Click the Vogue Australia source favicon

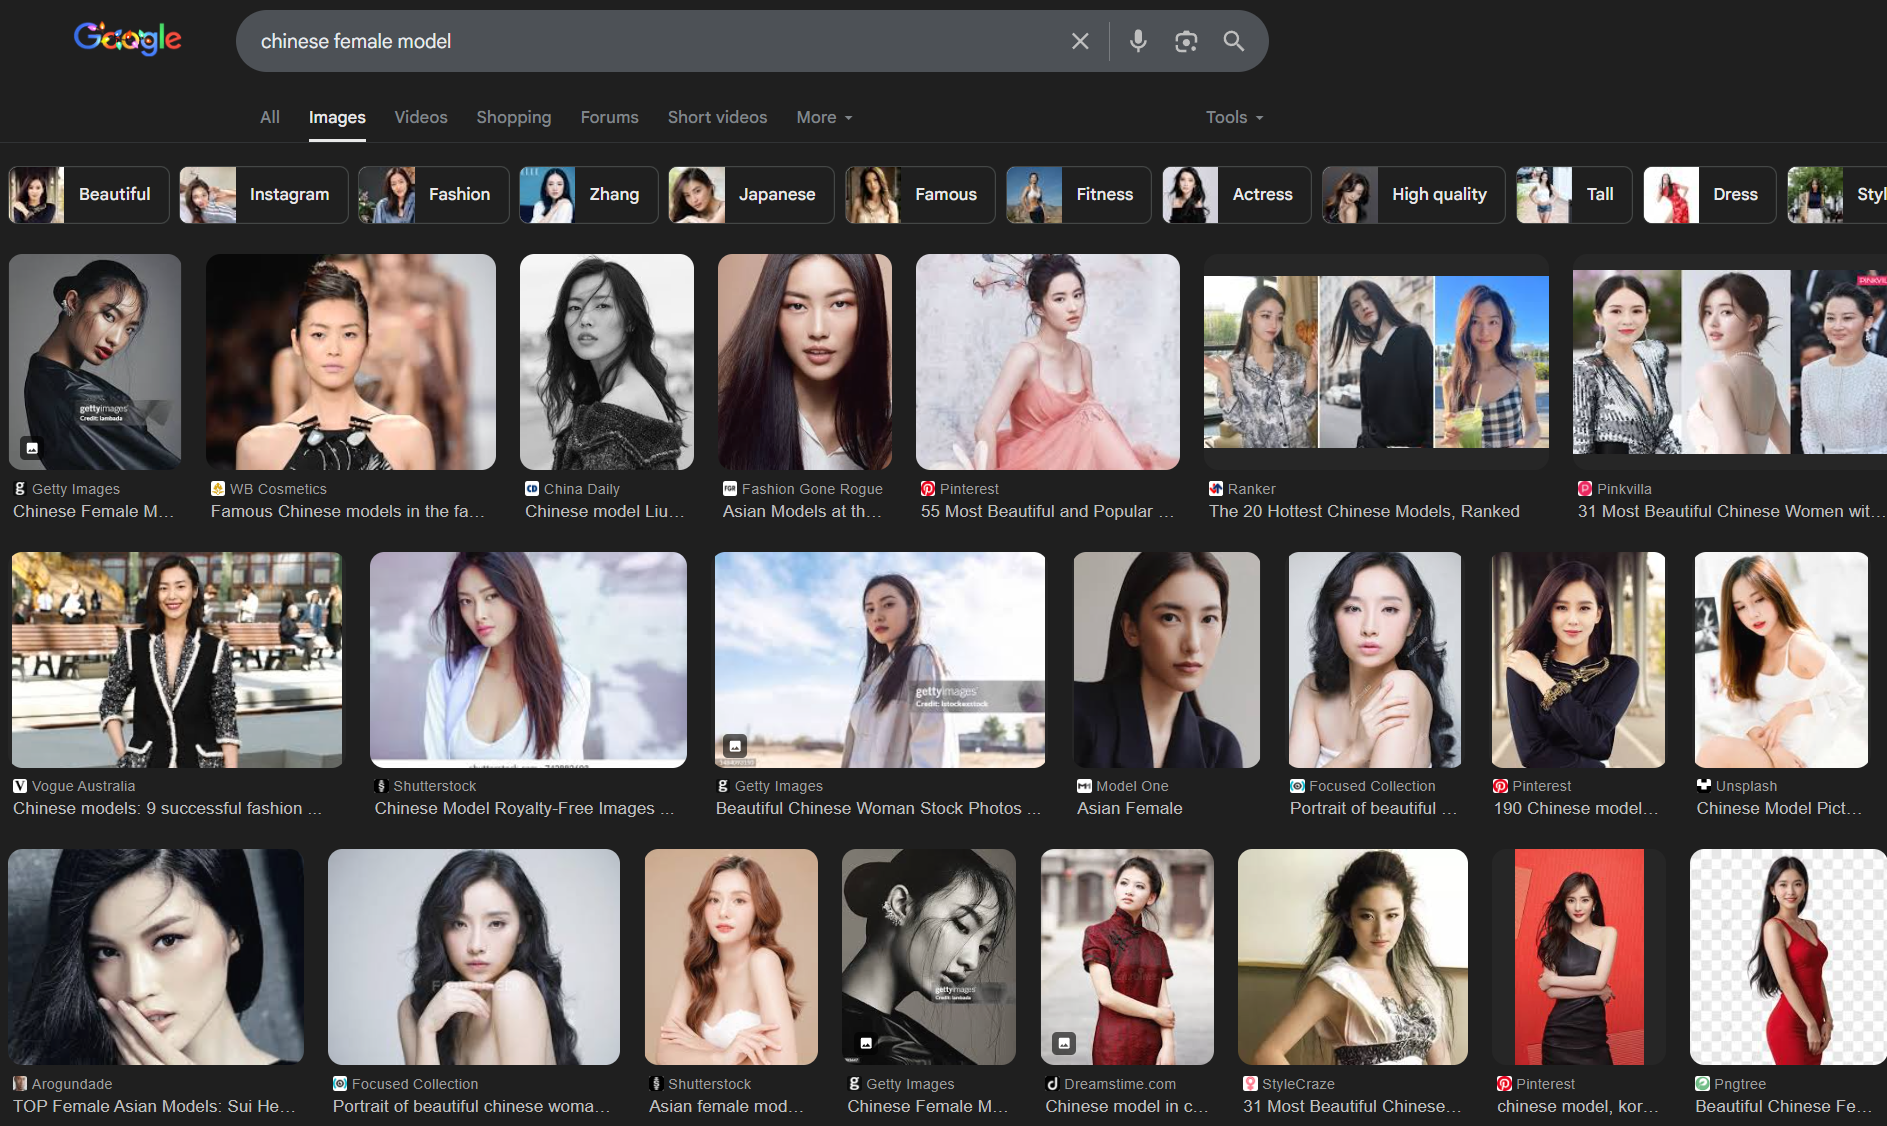tap(20, 786)
